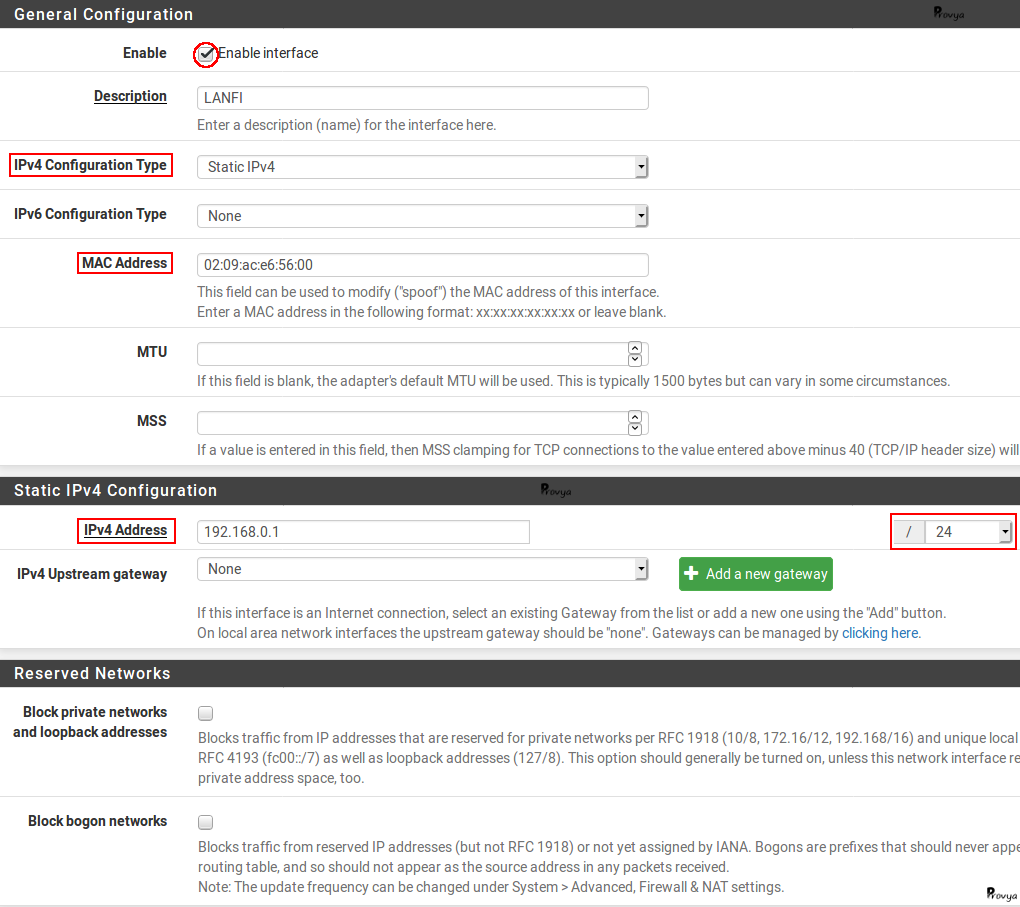Viewport: 1020px width, 907px height.
Task: Click the IPv4 Upstream gateway label
Action: (x=92, y=574)
